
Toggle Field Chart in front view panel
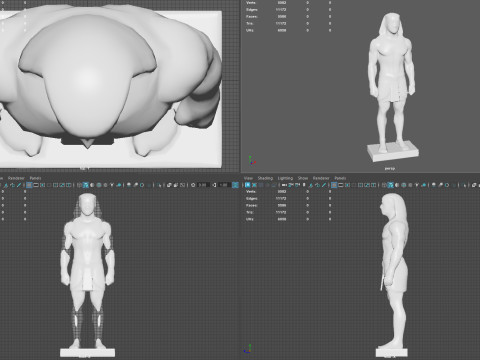pos(55,185)
